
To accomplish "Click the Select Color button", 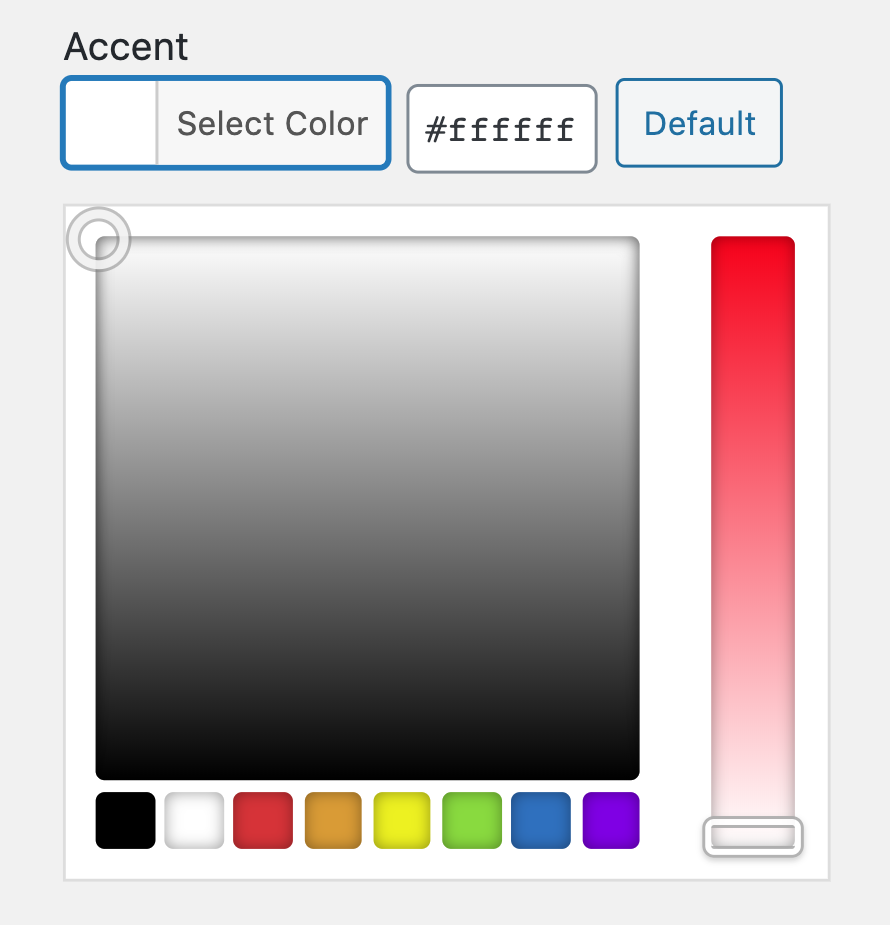I will tap(272, 122).
